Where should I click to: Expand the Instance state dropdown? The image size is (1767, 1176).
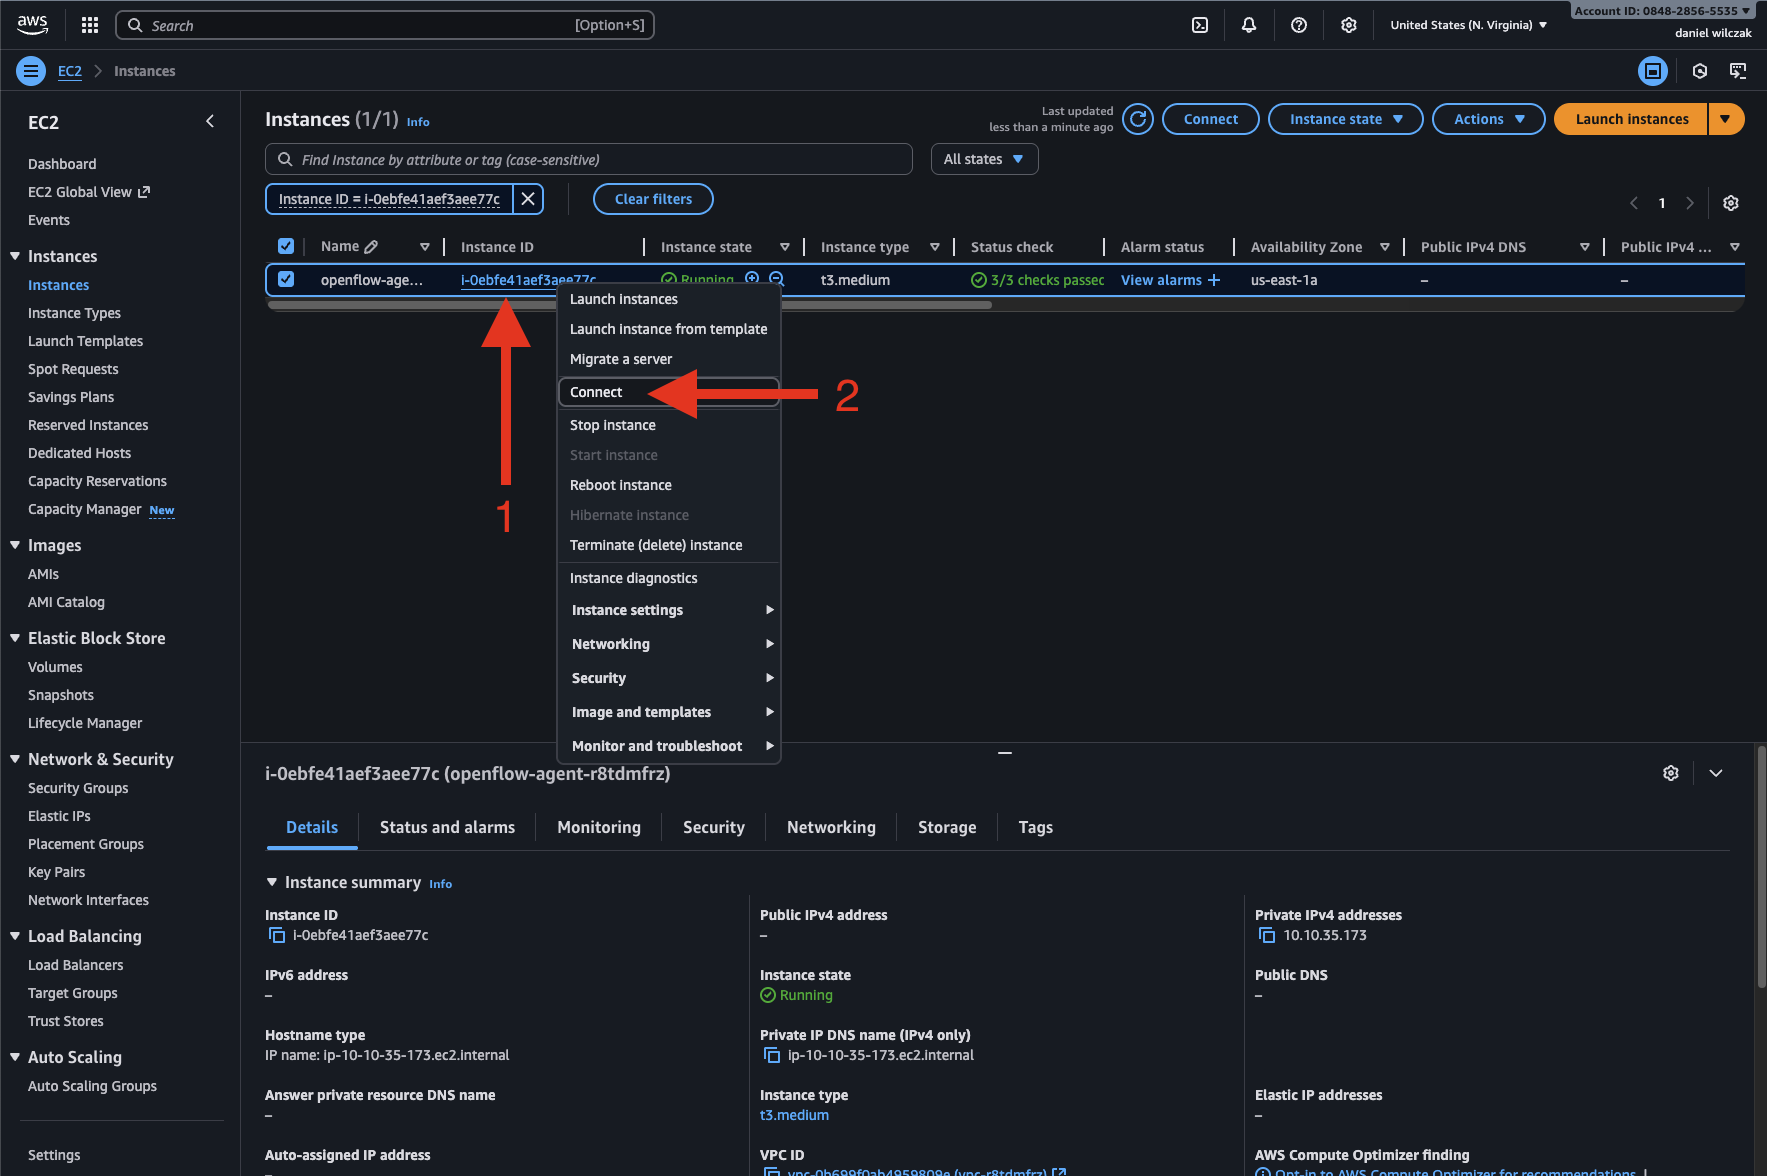pos(1345,119)
